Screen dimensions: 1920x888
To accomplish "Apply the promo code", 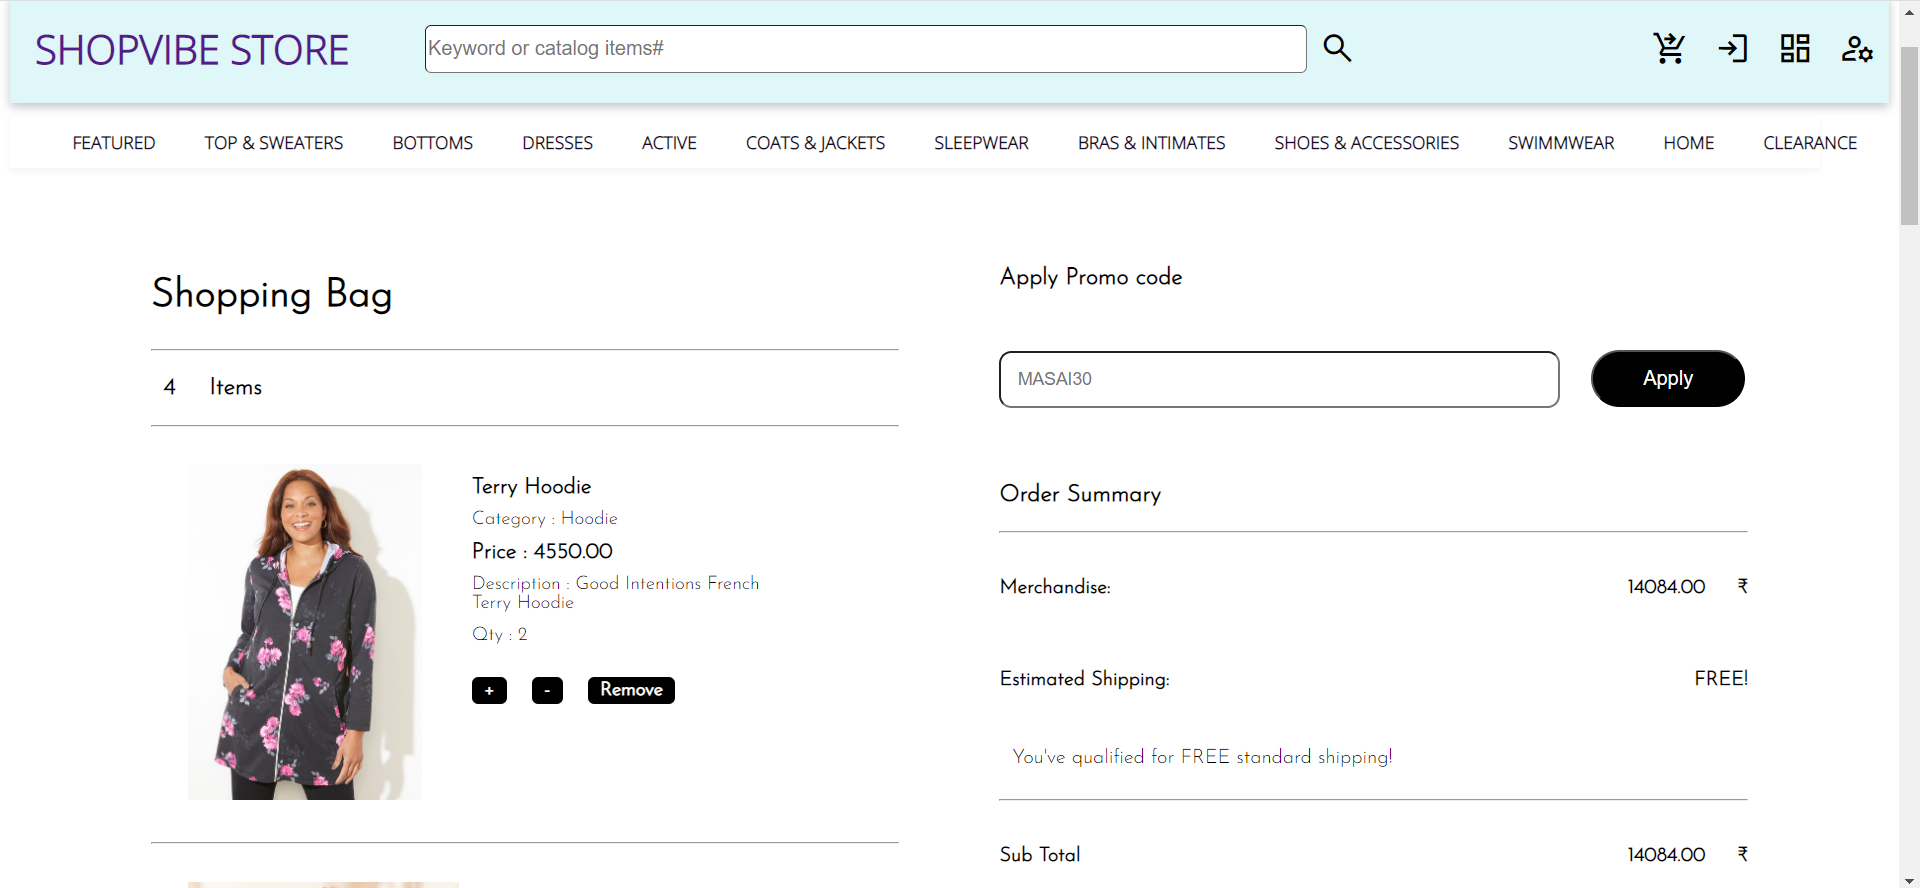I will point(1667,378).
